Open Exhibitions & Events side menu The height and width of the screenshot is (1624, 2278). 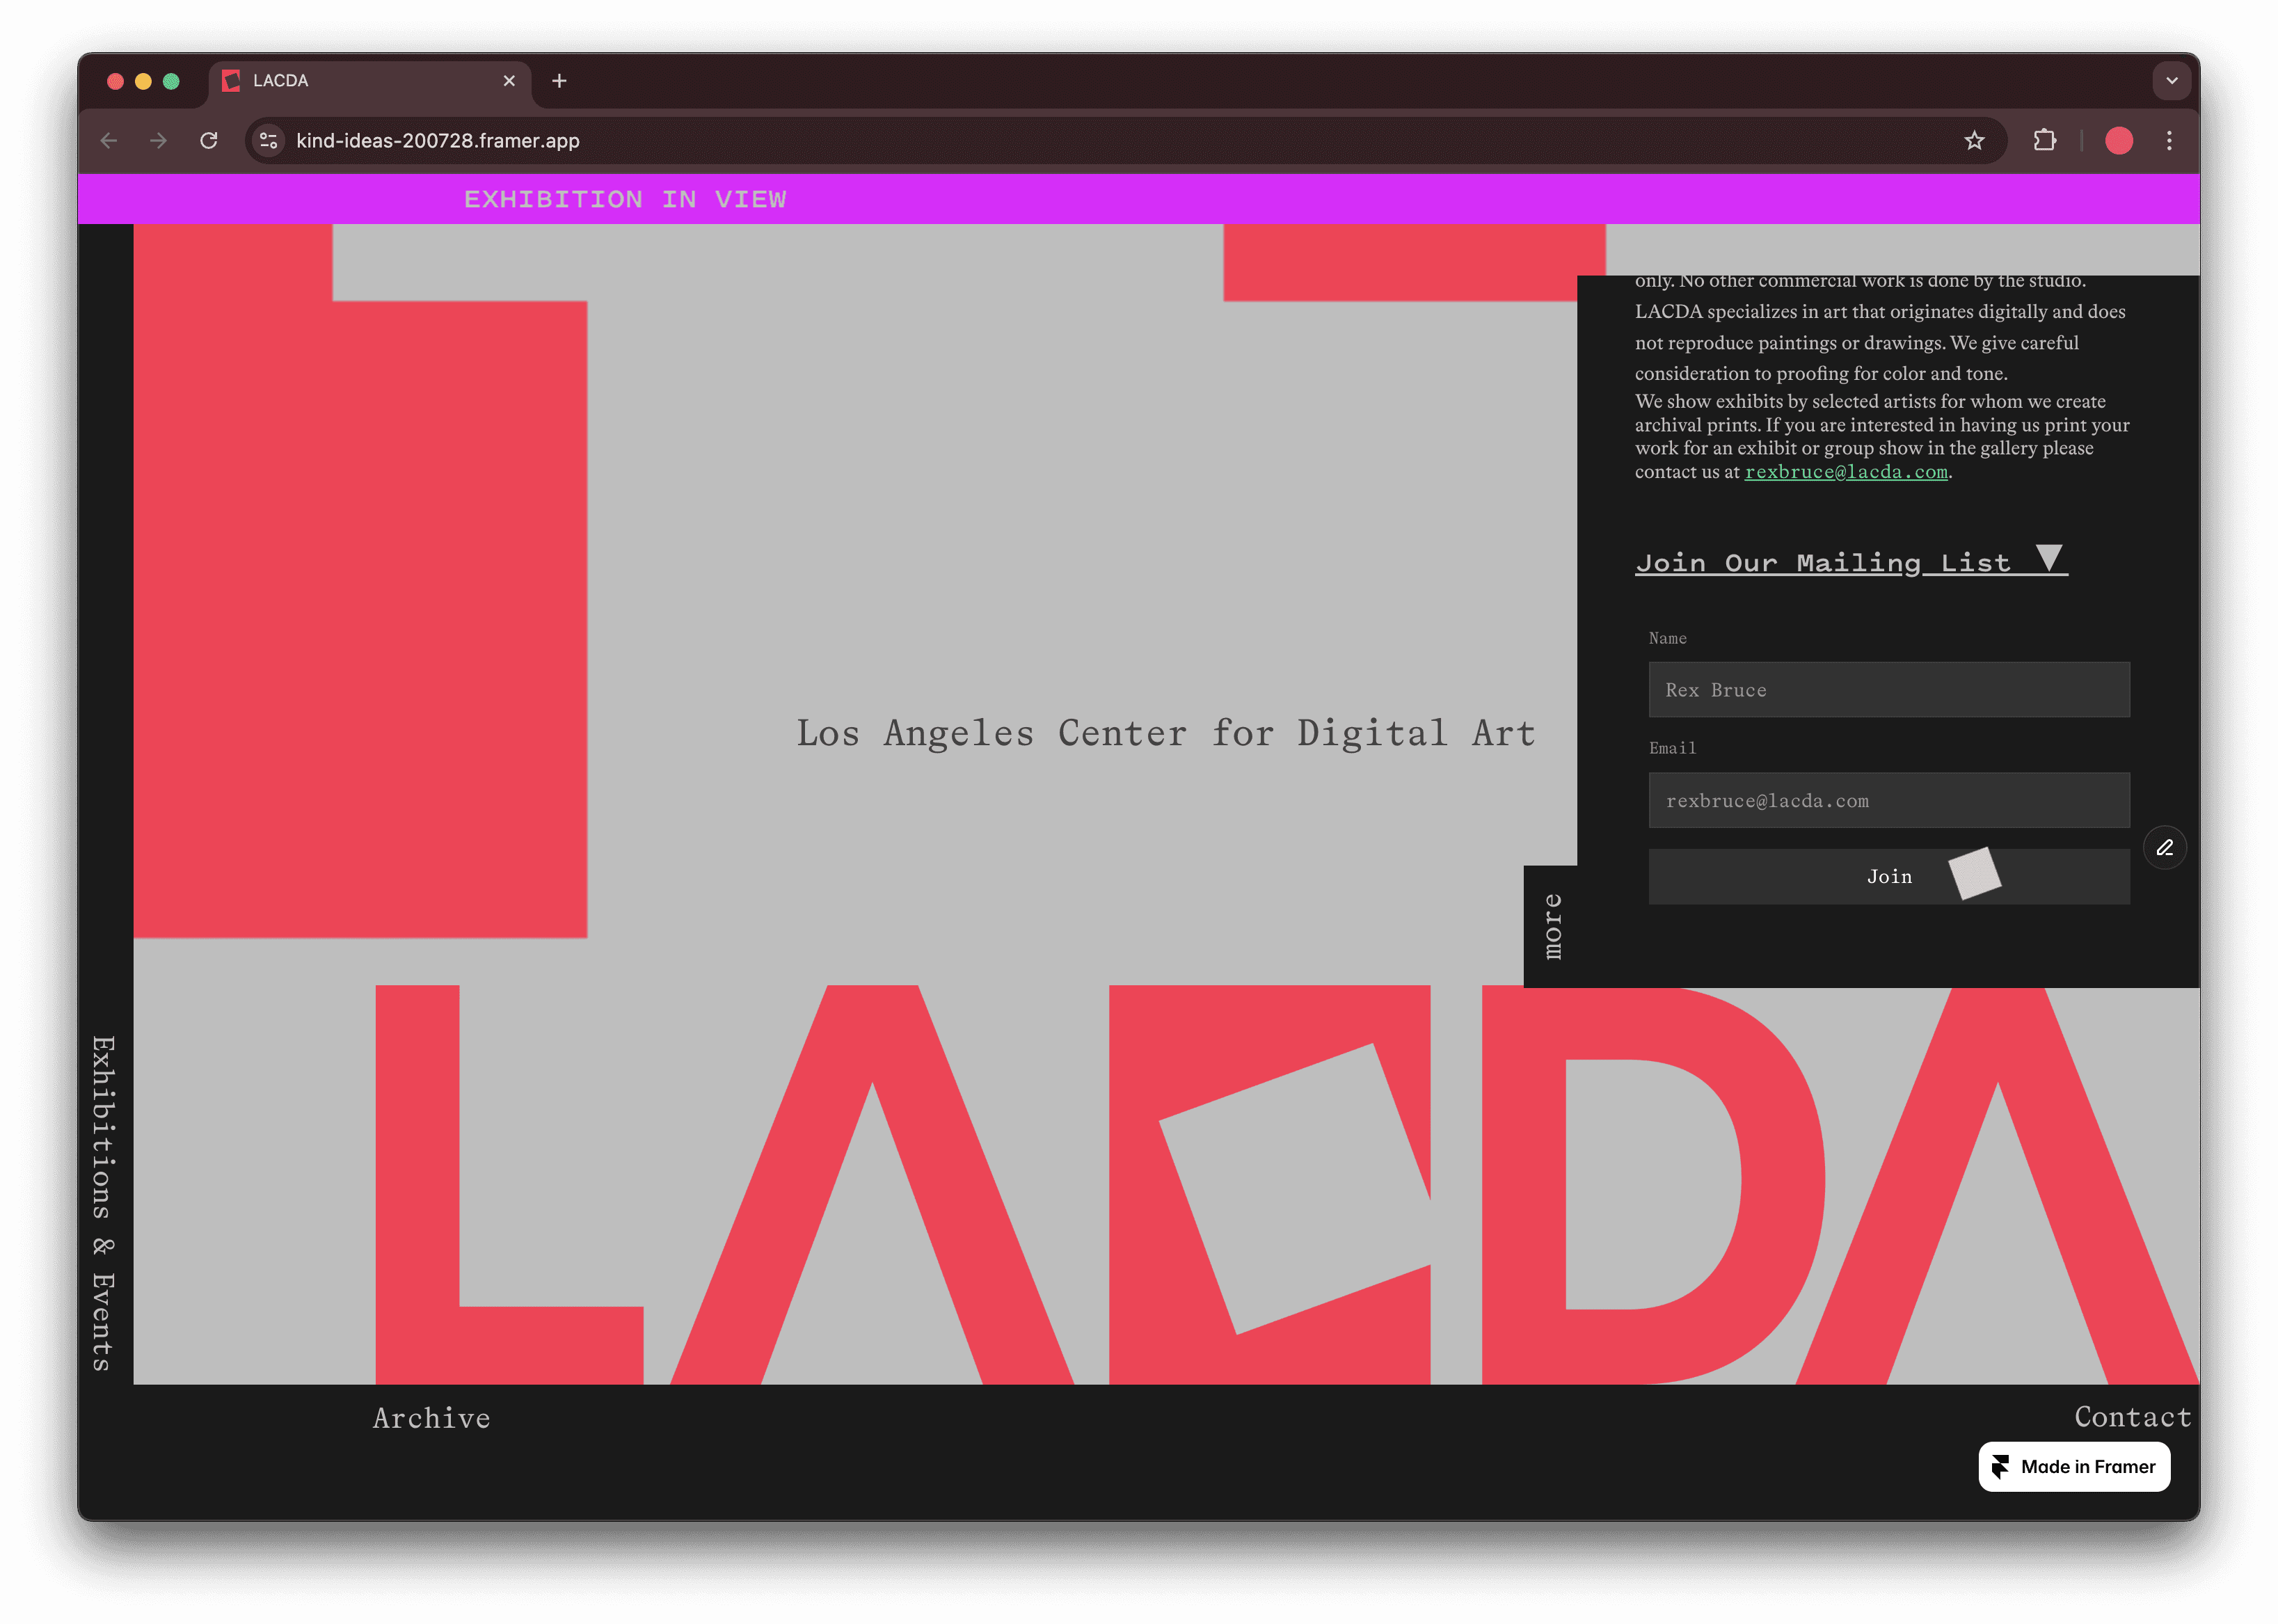104,1202
